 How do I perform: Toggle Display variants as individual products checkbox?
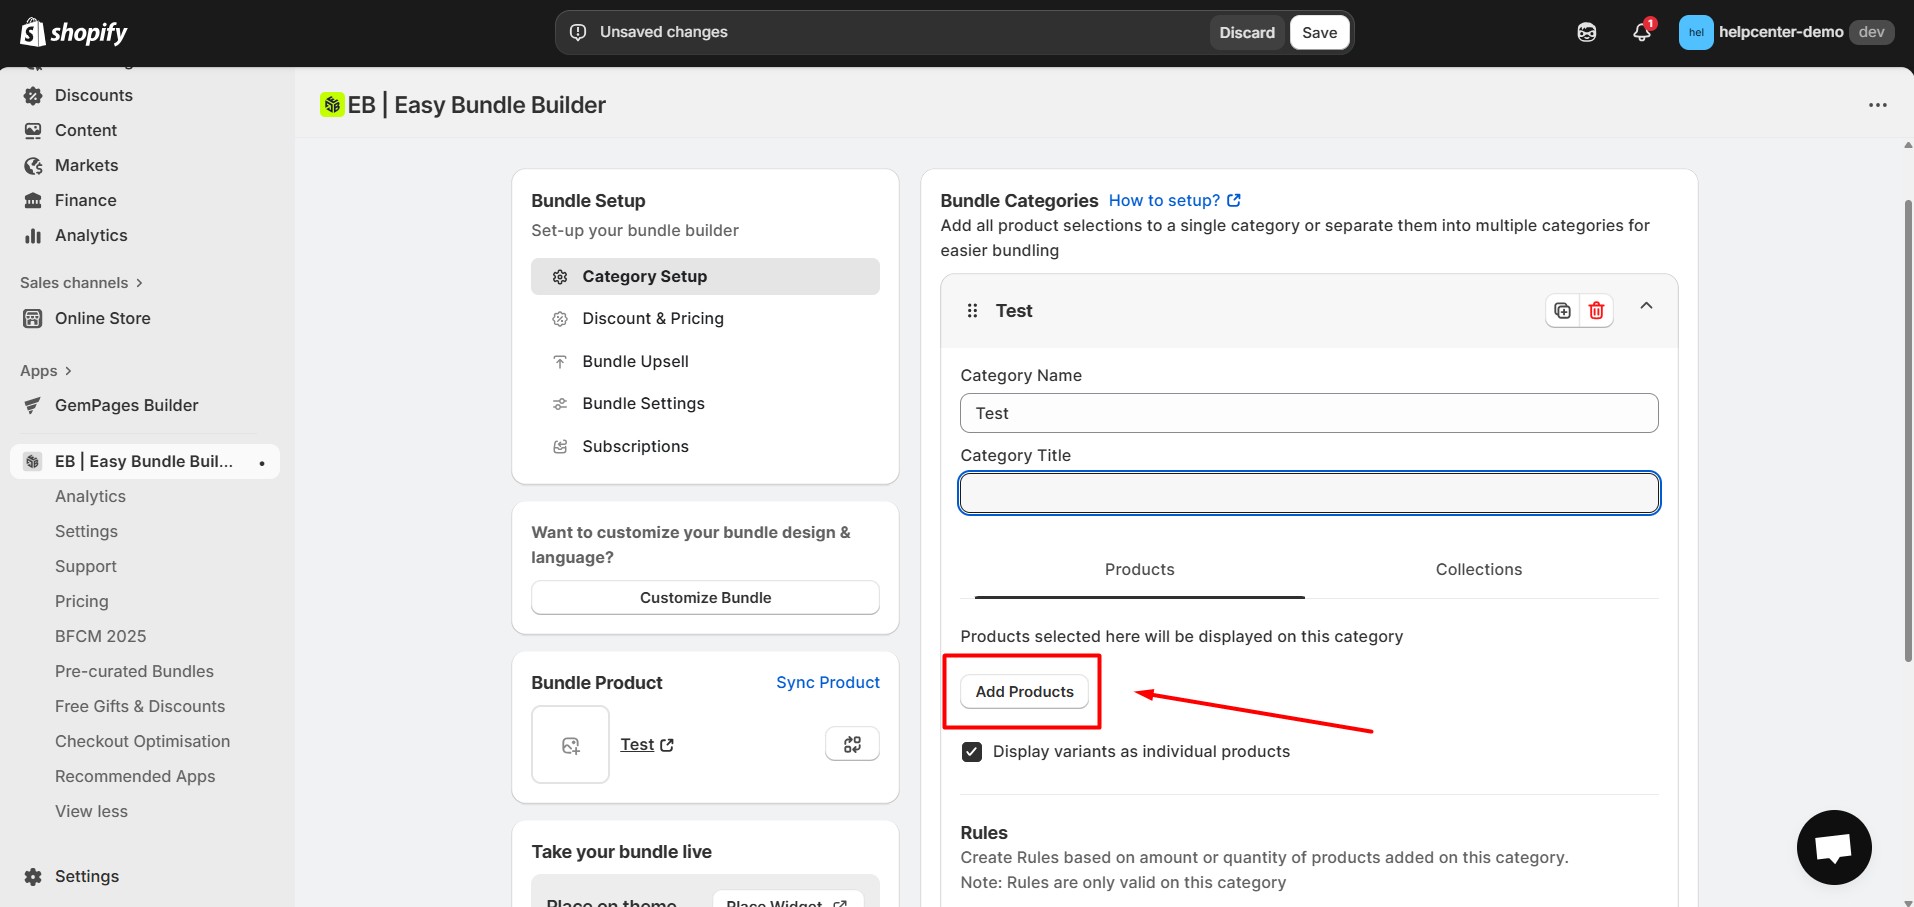972,752
